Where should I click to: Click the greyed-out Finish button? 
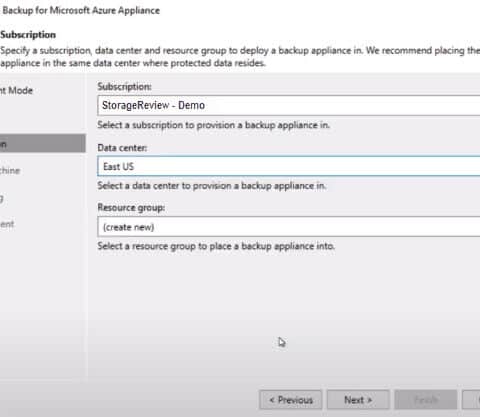point(426,400)
